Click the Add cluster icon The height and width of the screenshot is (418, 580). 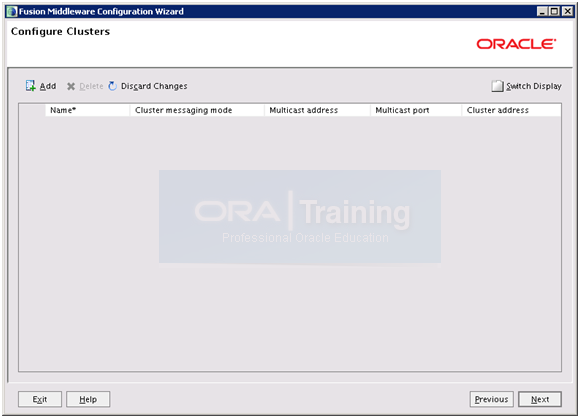(30, 86)
